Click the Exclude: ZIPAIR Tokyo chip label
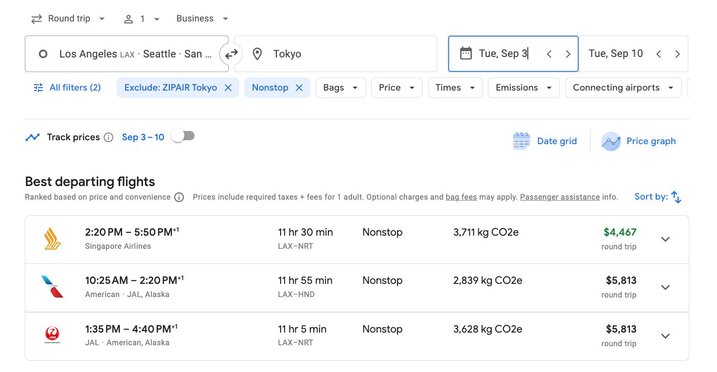The width and height of the screenshot is (717, 372). [x=171, y=88]
